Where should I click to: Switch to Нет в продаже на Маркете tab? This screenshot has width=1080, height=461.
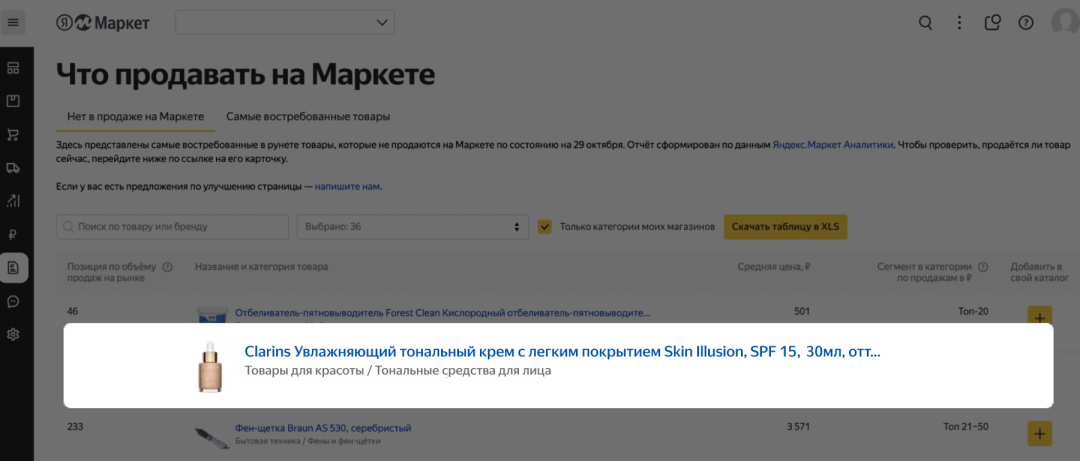[136, 116]
